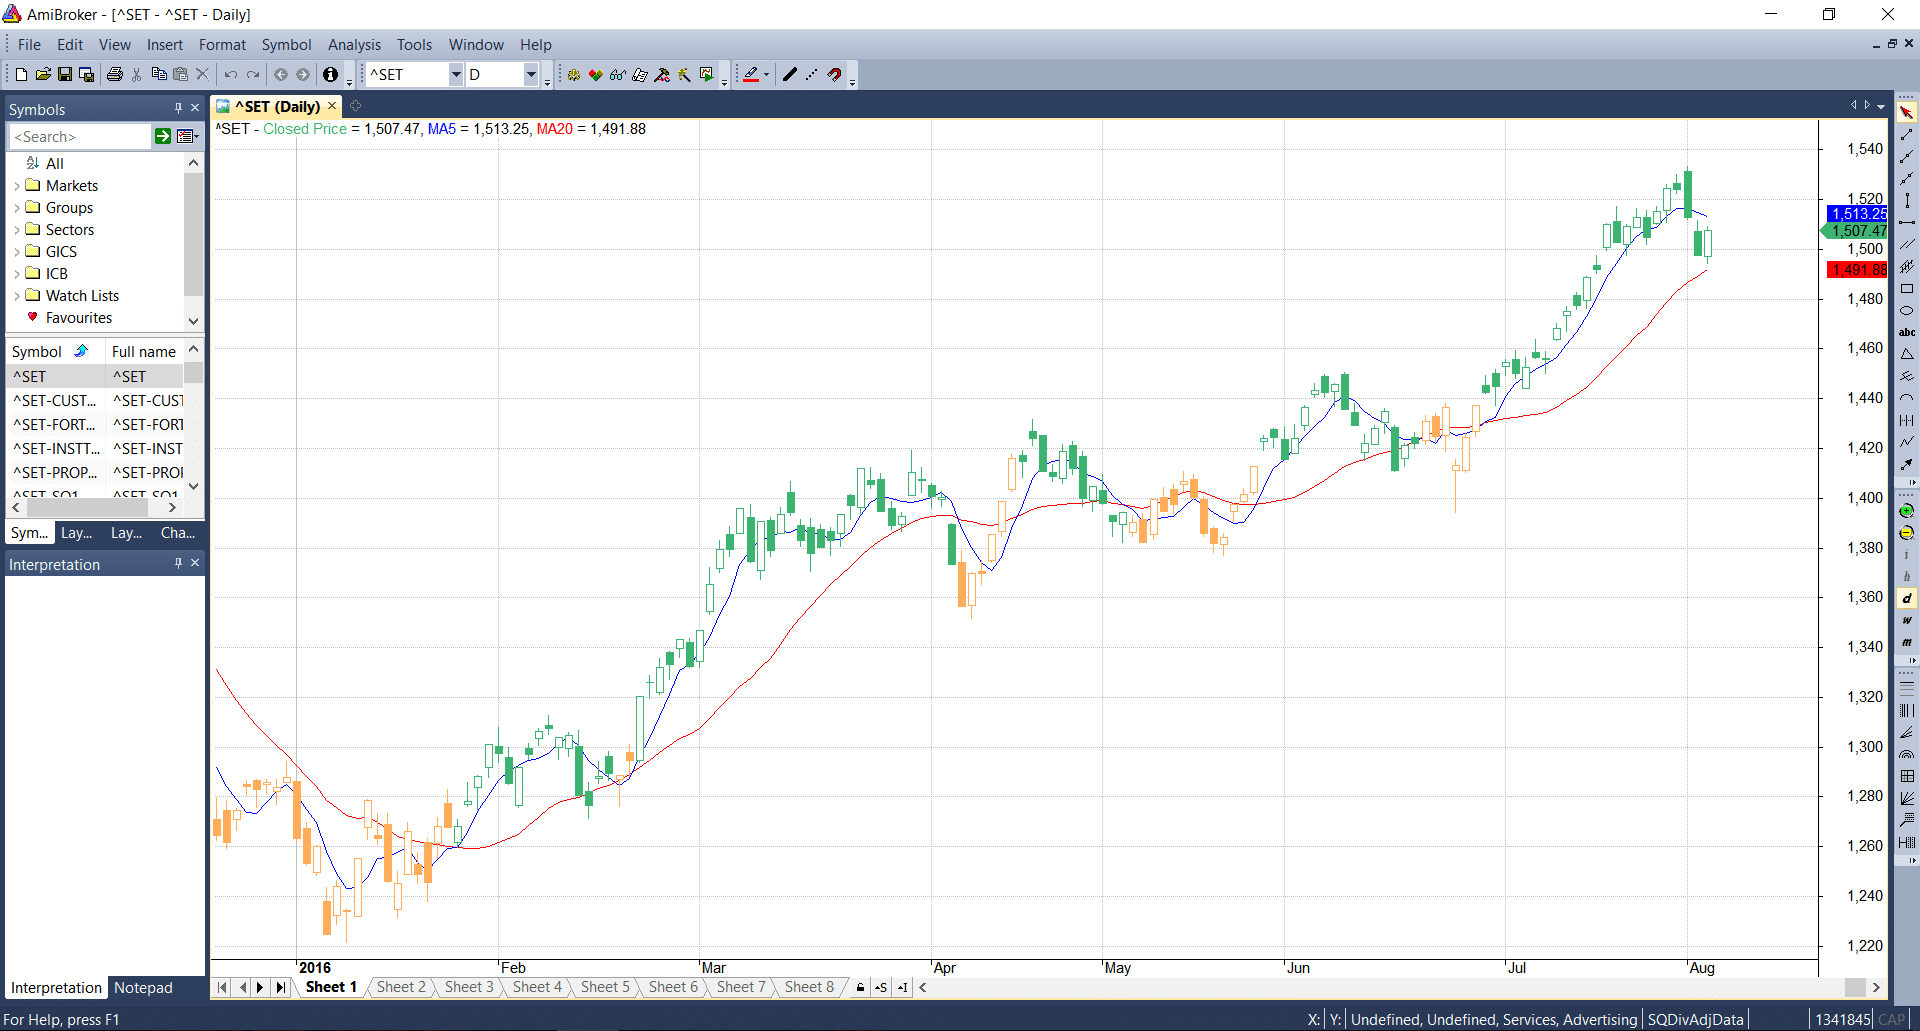Viewport: 1920px width, 1031px height.
Task: Switch to Sheet 3 tab
Action: click(x=469, y=987)
